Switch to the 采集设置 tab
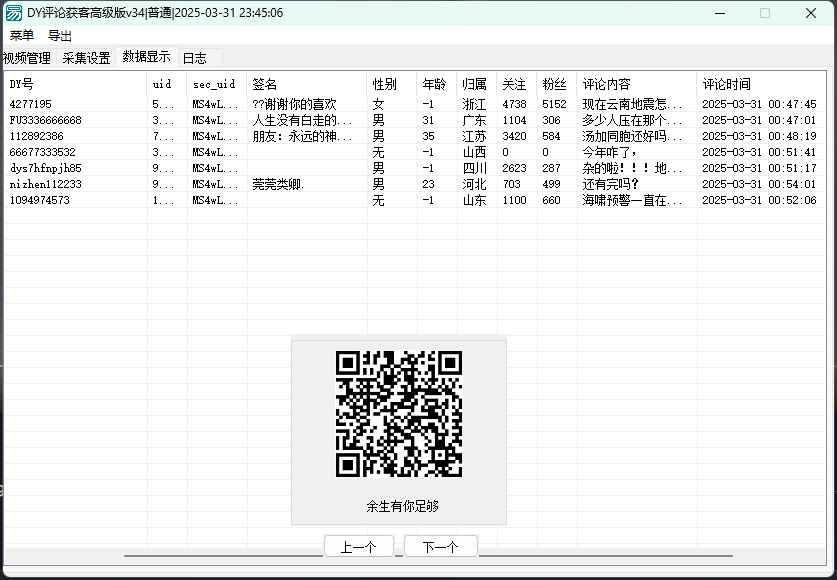This screenshot has height=580, width=837. [x=86, y=58]
